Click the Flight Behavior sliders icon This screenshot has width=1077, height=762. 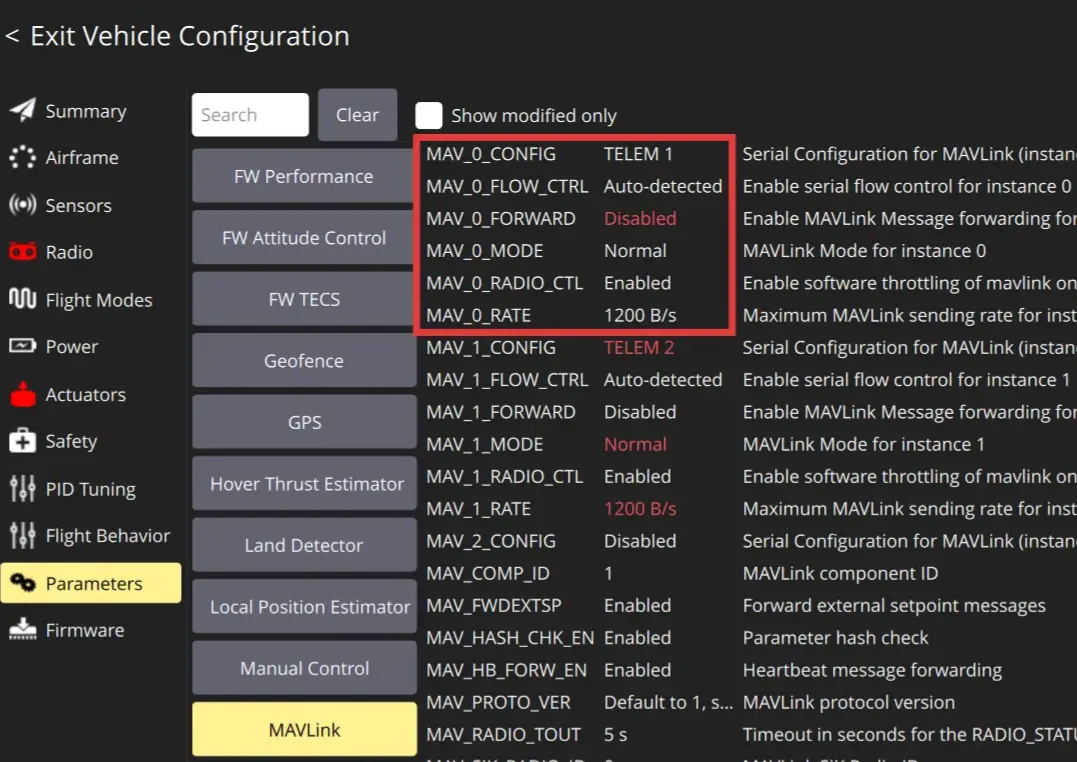[x=22, y=535]
